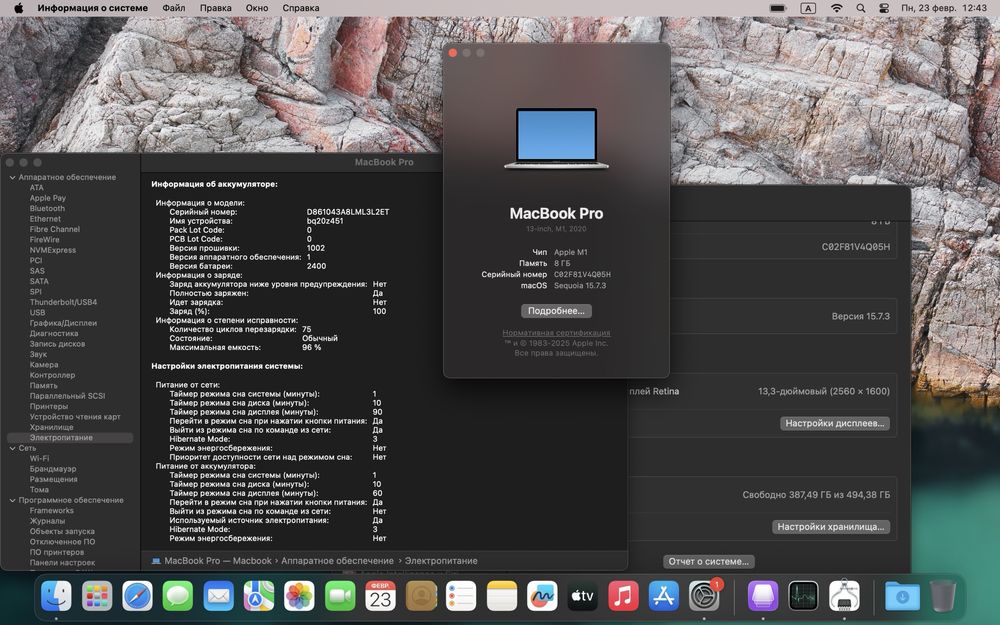
Task: Select Wi-Fi in the sidebar tree
Action: [40, 459]
